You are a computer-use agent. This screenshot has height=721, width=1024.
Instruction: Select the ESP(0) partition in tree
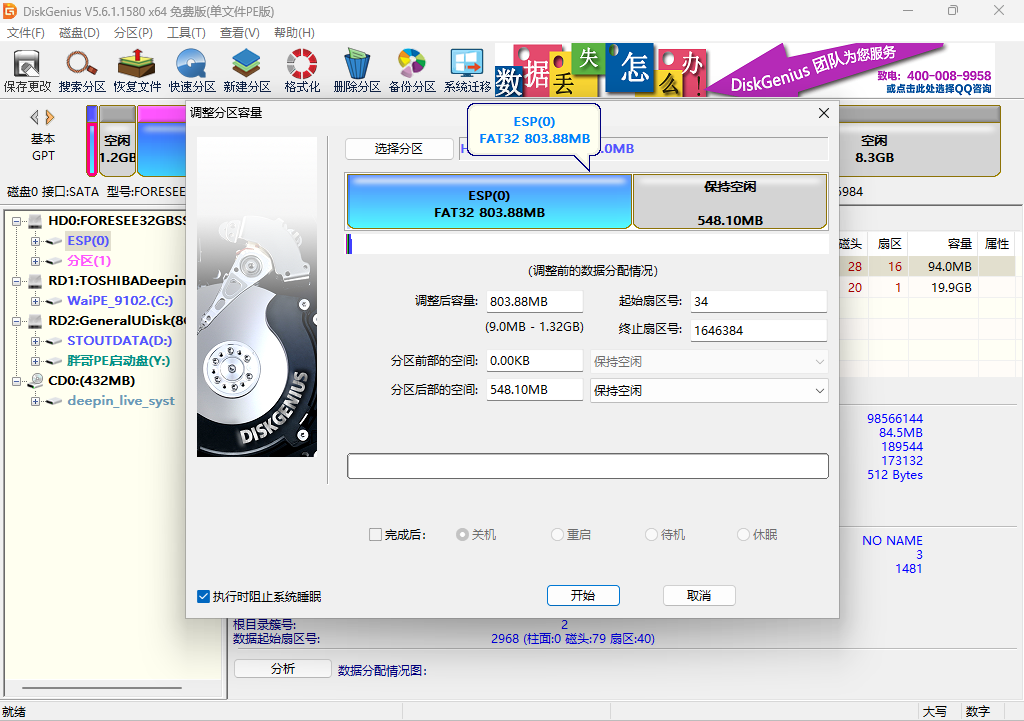(88, 241)
